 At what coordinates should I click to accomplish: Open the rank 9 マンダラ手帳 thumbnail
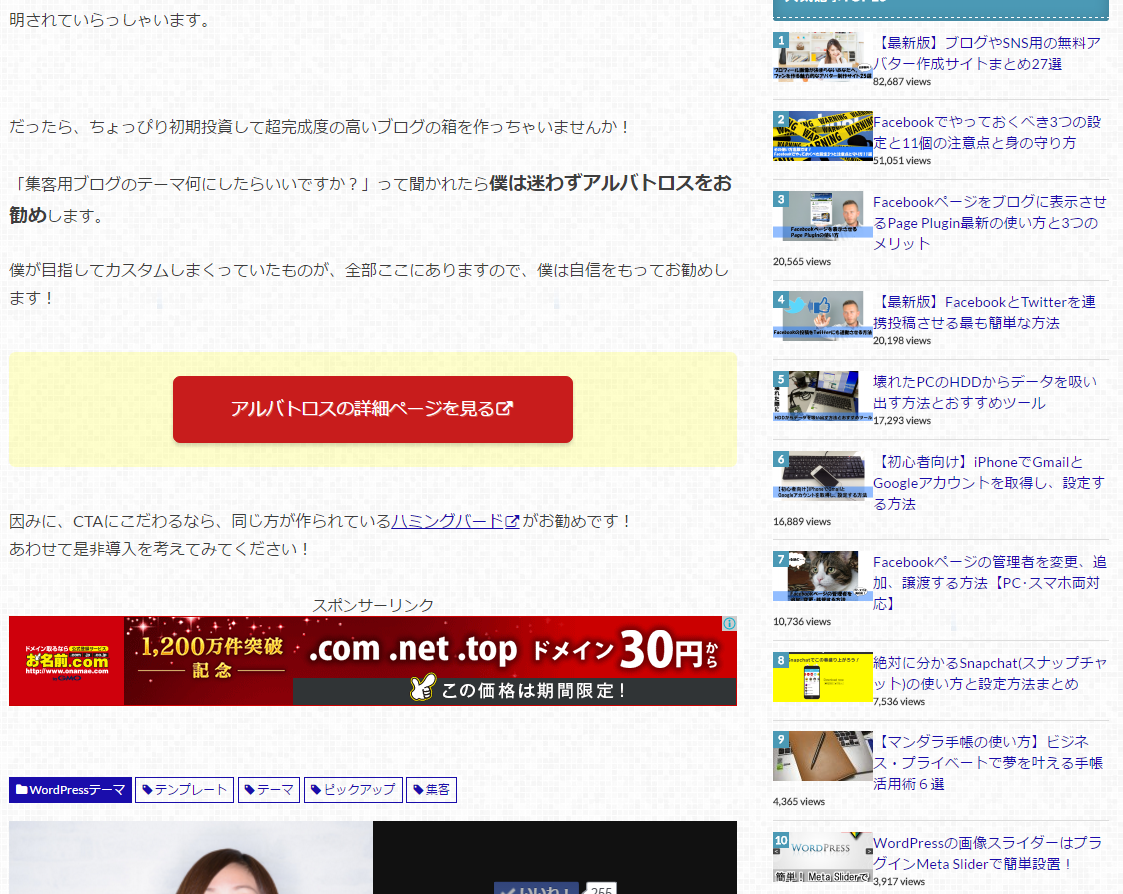tap(822, 756)
